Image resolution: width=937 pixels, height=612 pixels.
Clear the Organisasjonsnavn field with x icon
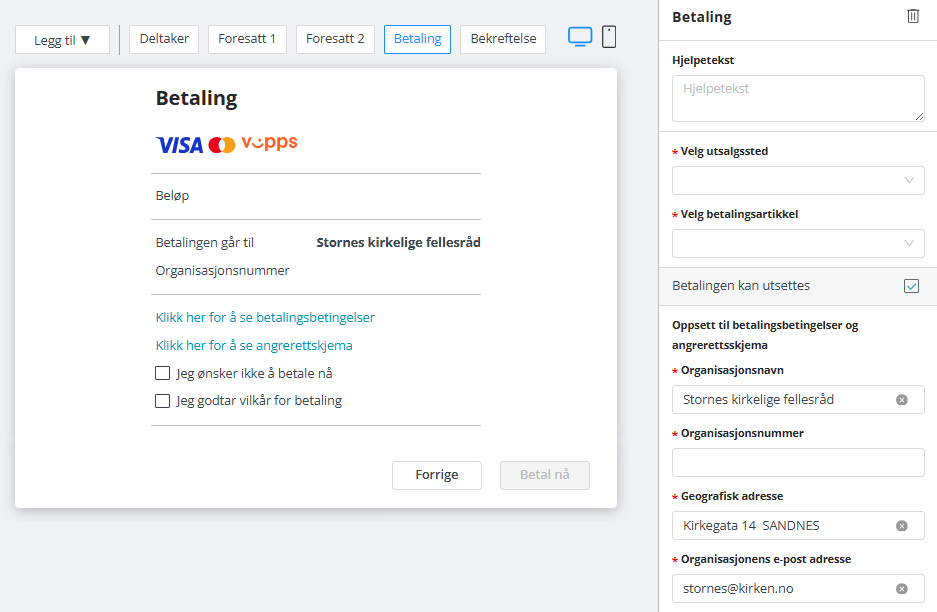click(x=901, y=400)
